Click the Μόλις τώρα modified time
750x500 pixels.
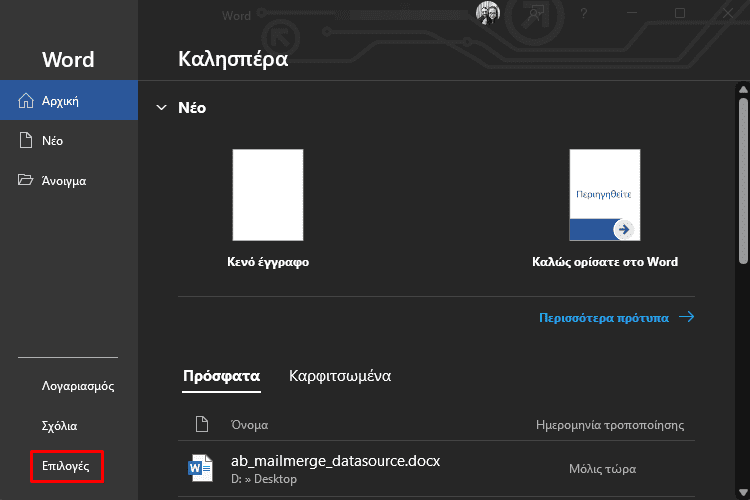pos(602,469)
